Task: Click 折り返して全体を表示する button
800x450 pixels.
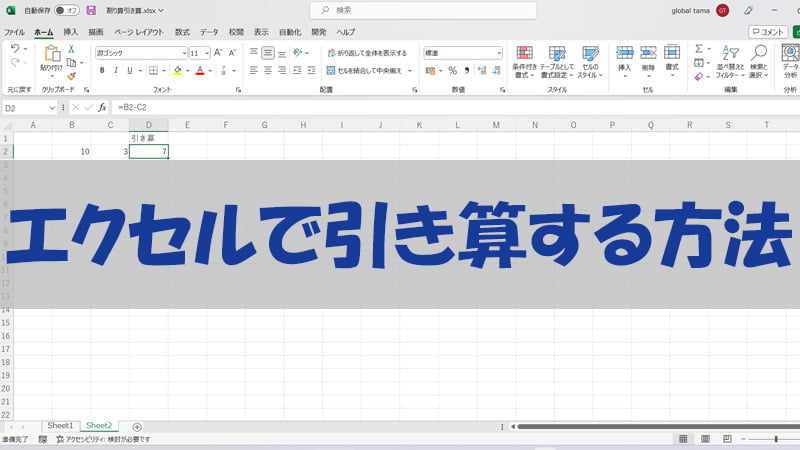Action: [366, 53]
